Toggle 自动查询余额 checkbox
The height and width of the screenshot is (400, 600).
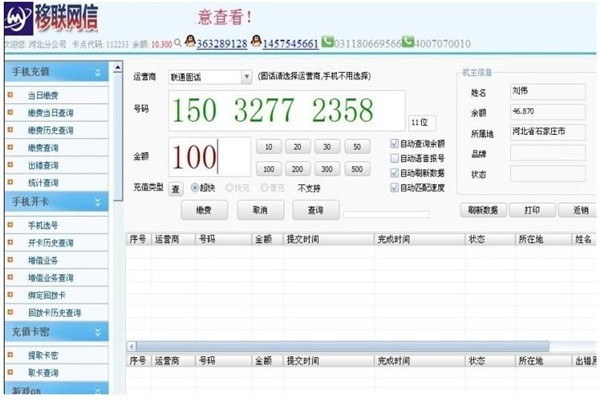click(x=394, y=144)
